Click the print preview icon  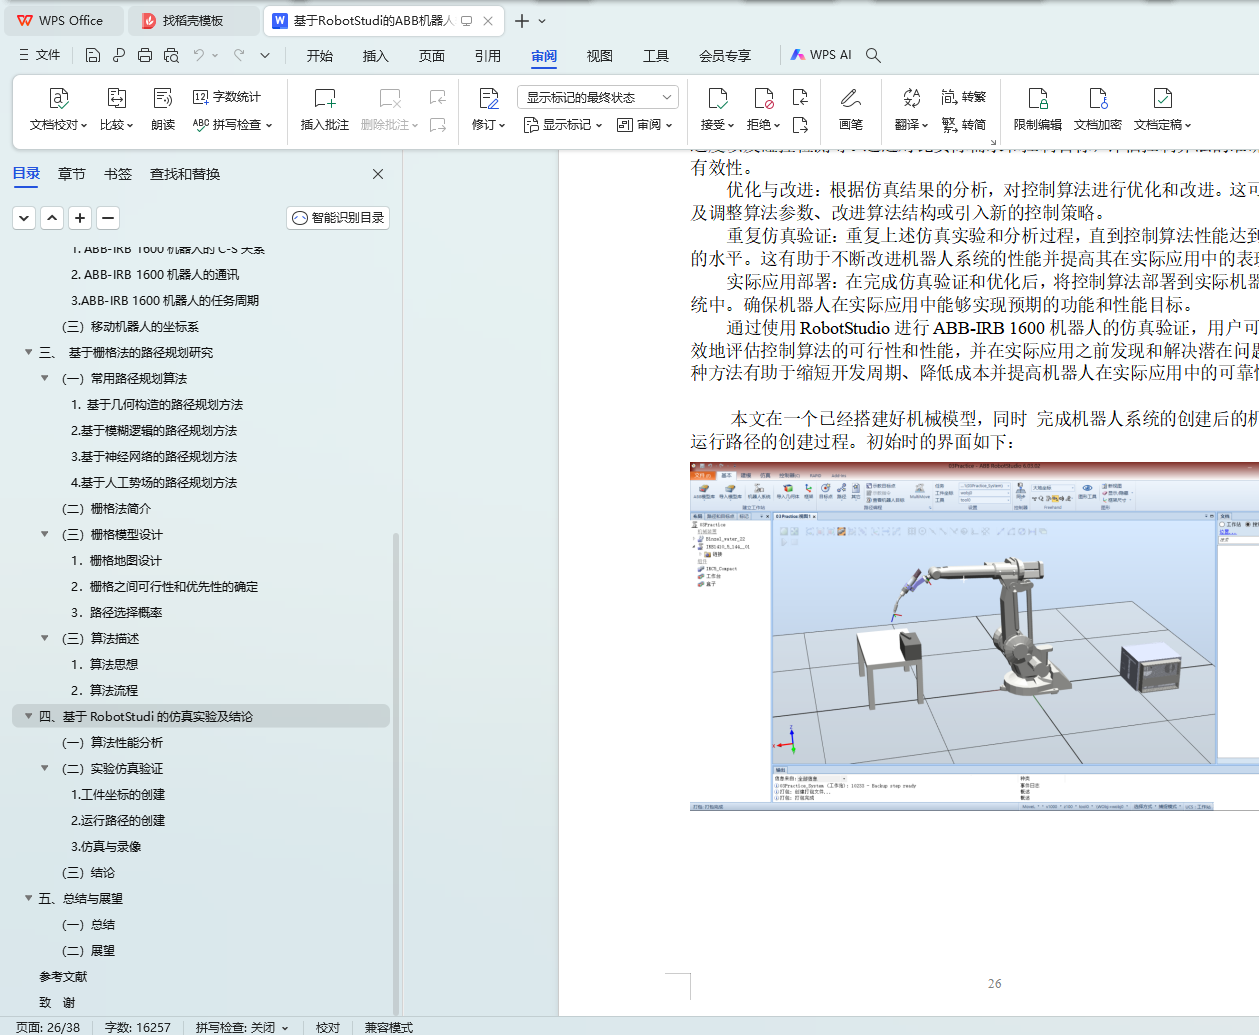click(171, 55)
